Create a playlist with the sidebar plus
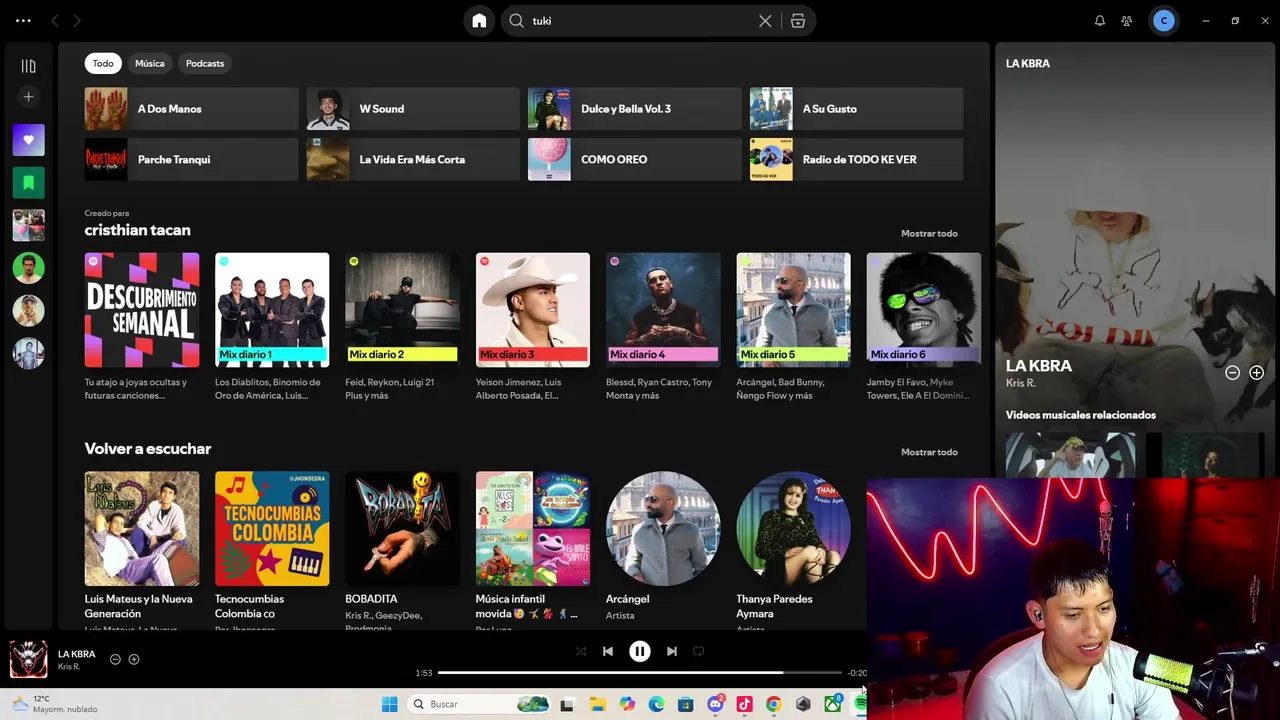1280x720 pixels. click(28, 97)
